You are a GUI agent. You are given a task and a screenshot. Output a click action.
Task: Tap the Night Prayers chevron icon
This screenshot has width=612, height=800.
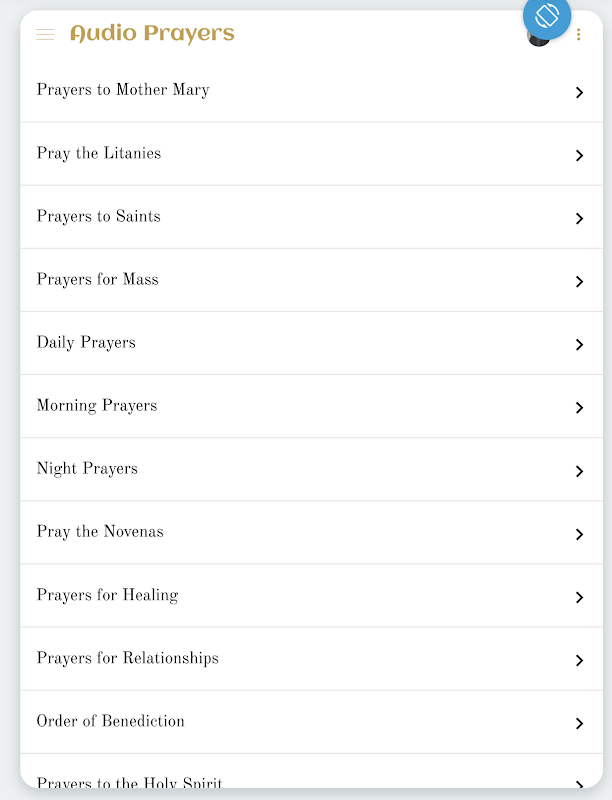pyautogui.click(x=579, y=471)
